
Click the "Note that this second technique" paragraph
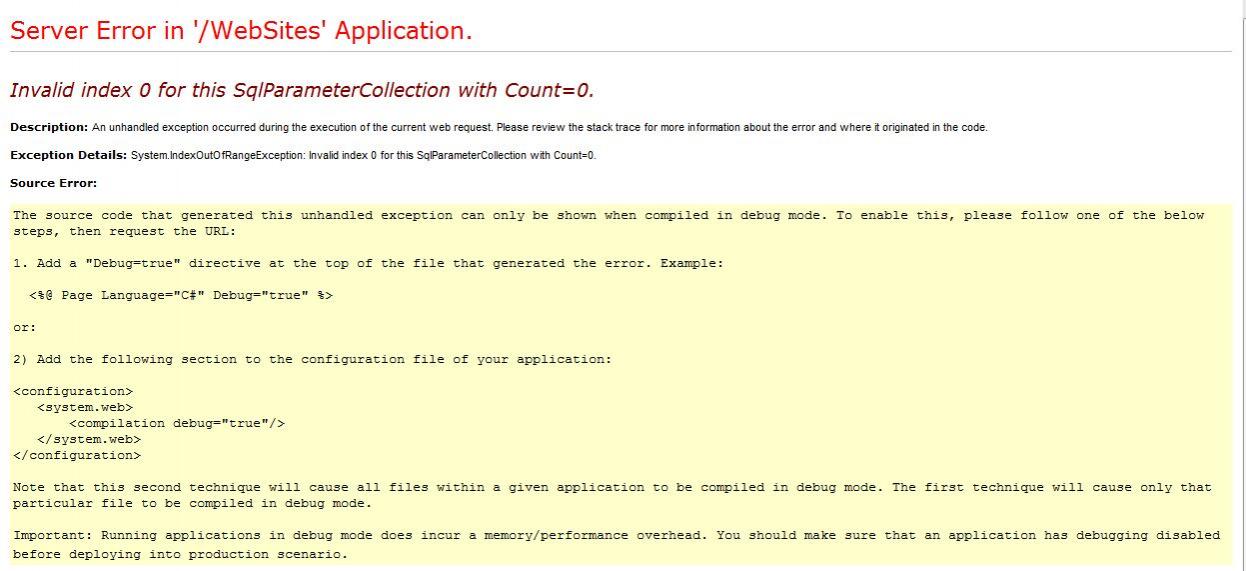pyautogui.click(x=612, y=495)
